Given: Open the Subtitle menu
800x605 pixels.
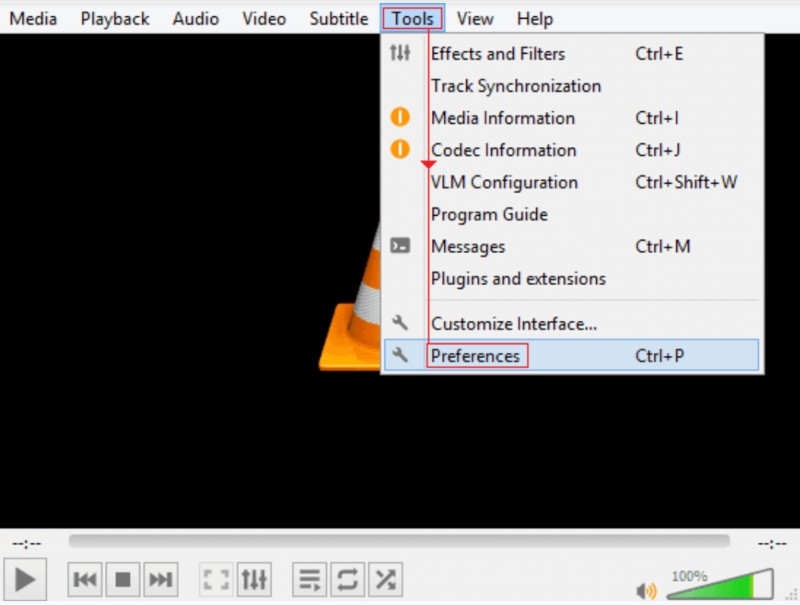Looking at the screenshot, I should pos(338,18).
